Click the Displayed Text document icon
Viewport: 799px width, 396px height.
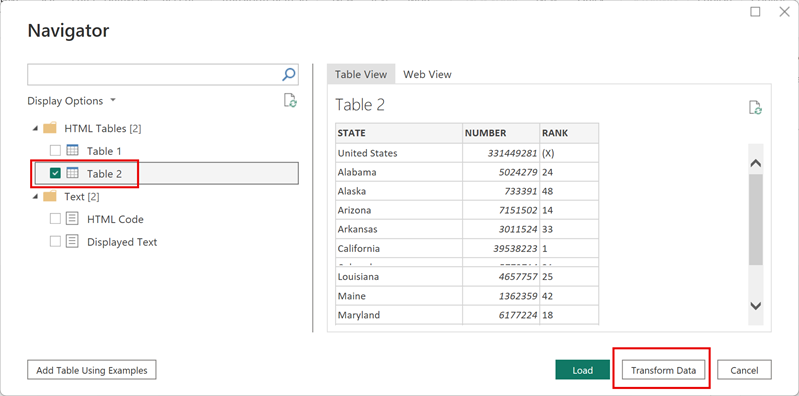72,241
